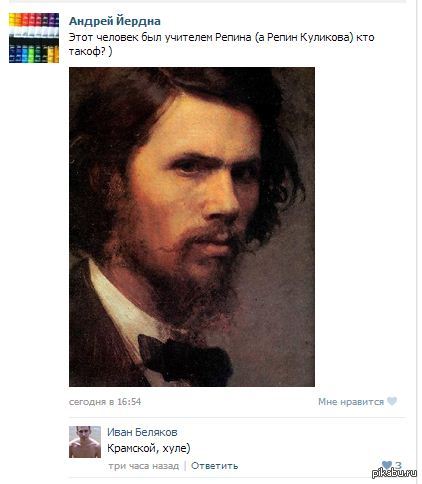
Task: Open Иван Беляков's profile photo
Action: pyautogui.click(x=85, y=442)
